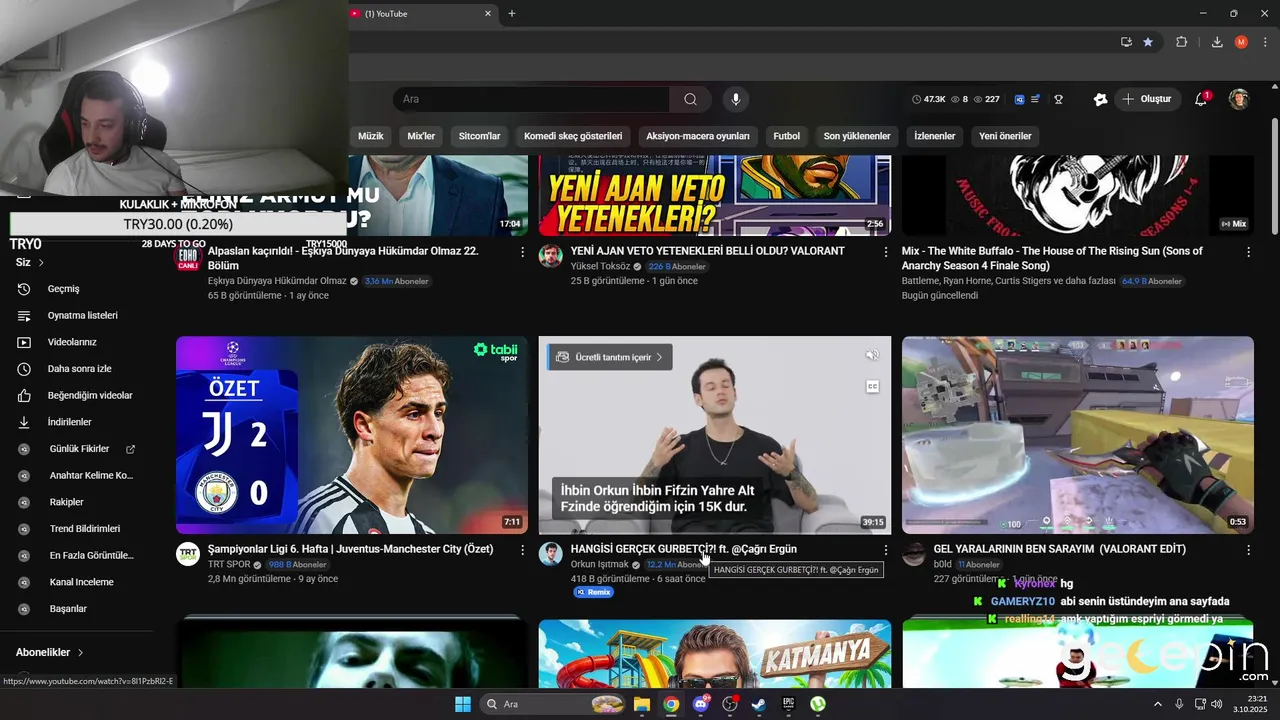Image resolution: width=1280 pixels, height=720 pixels.
Task: Click the install app icon in address bar
Action: 1126,42
